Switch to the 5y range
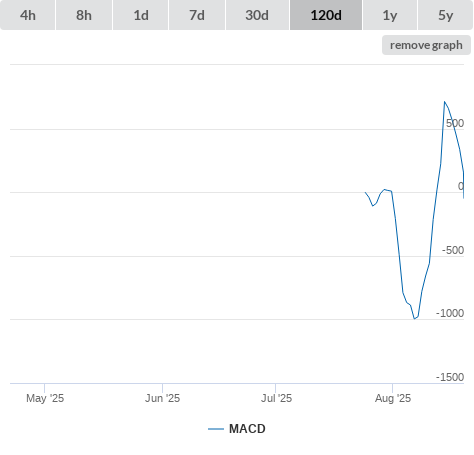474x455 pixels. click(446, 15)
